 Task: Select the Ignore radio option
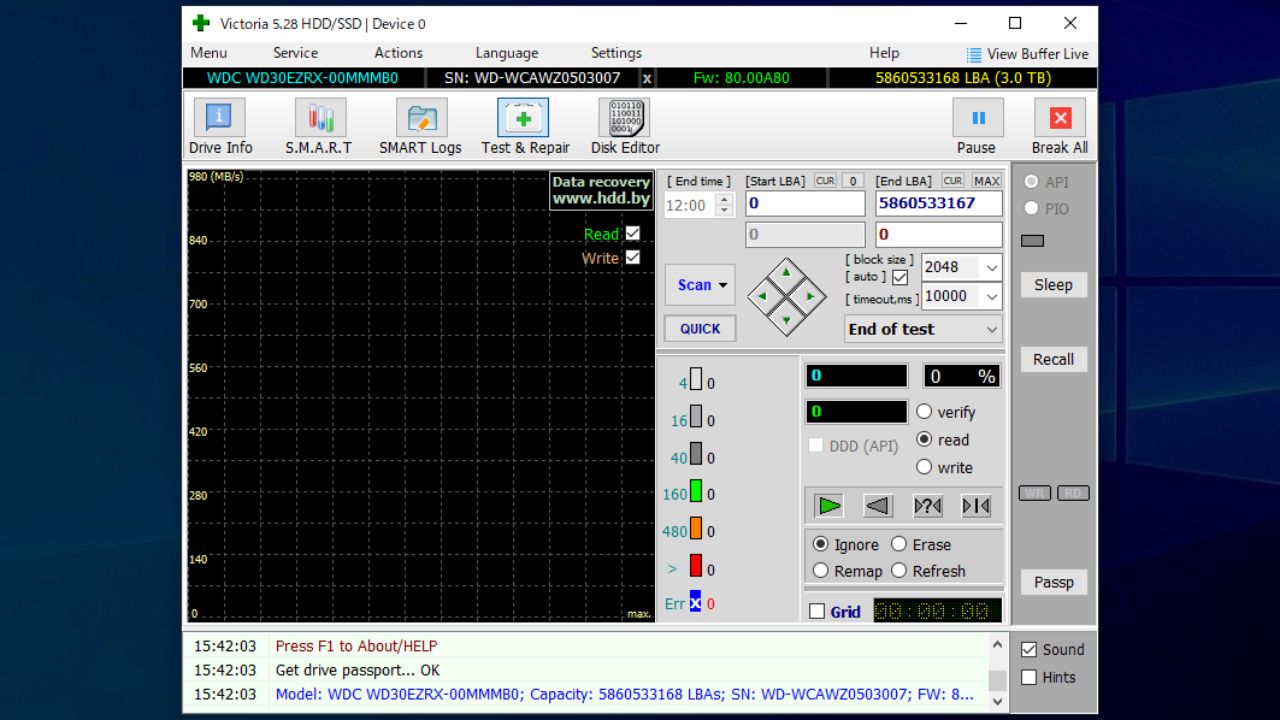(821, 544)
